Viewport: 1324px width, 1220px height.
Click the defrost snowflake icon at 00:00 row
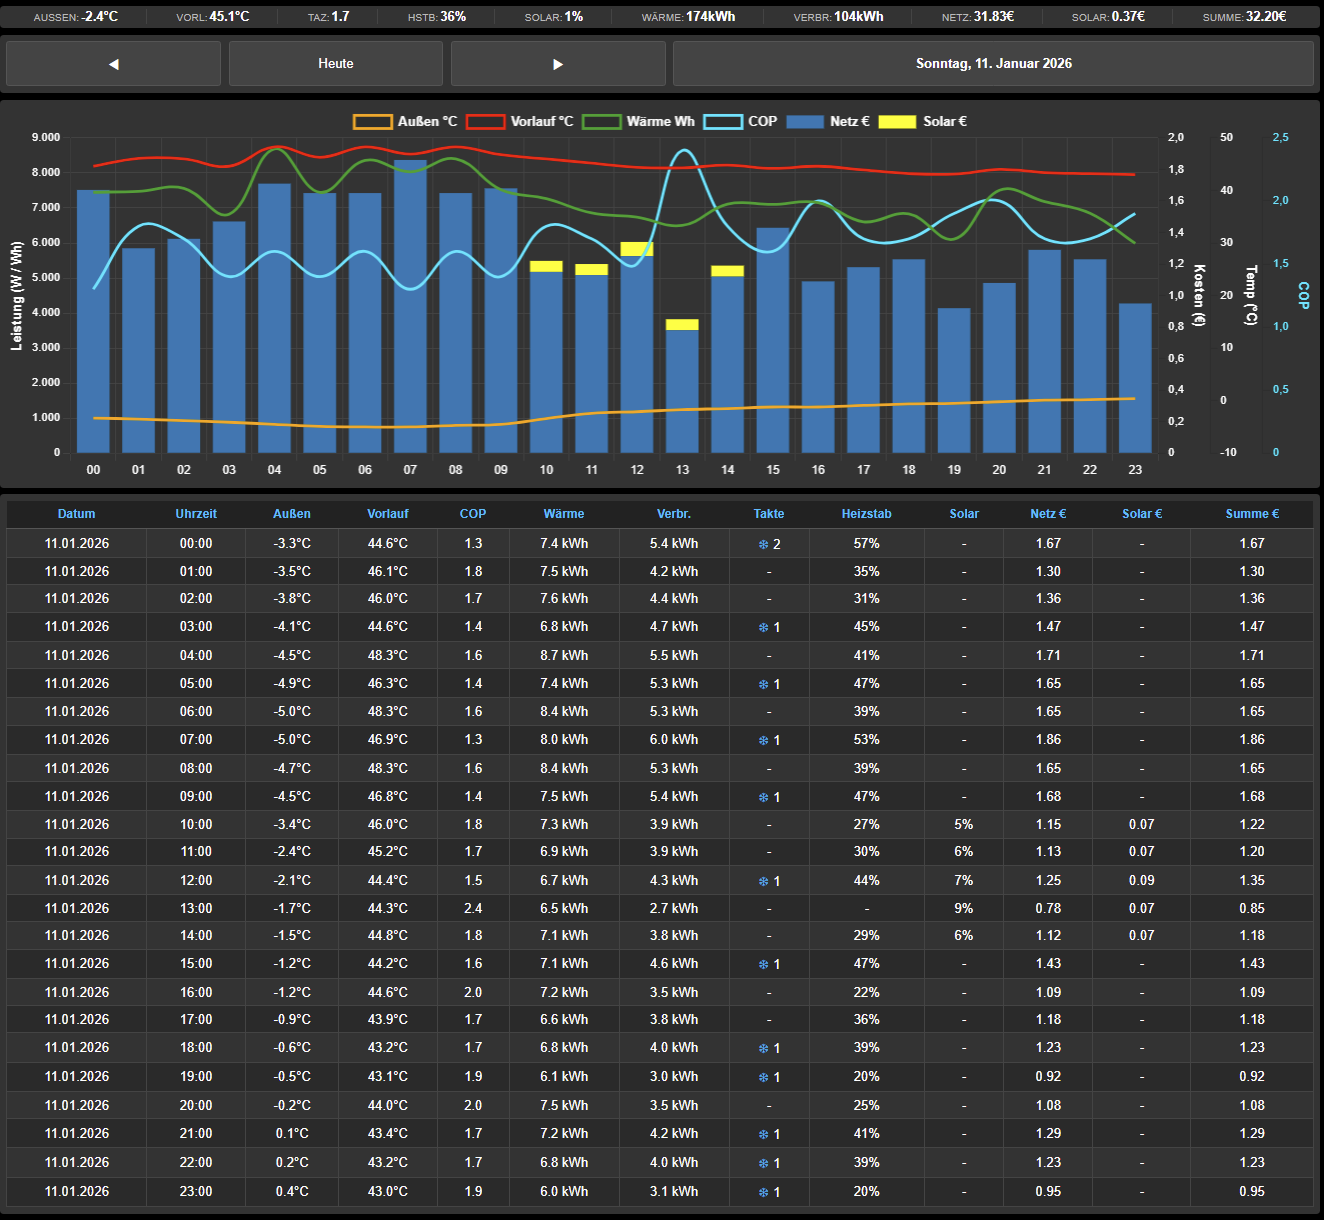coord(763,545)
